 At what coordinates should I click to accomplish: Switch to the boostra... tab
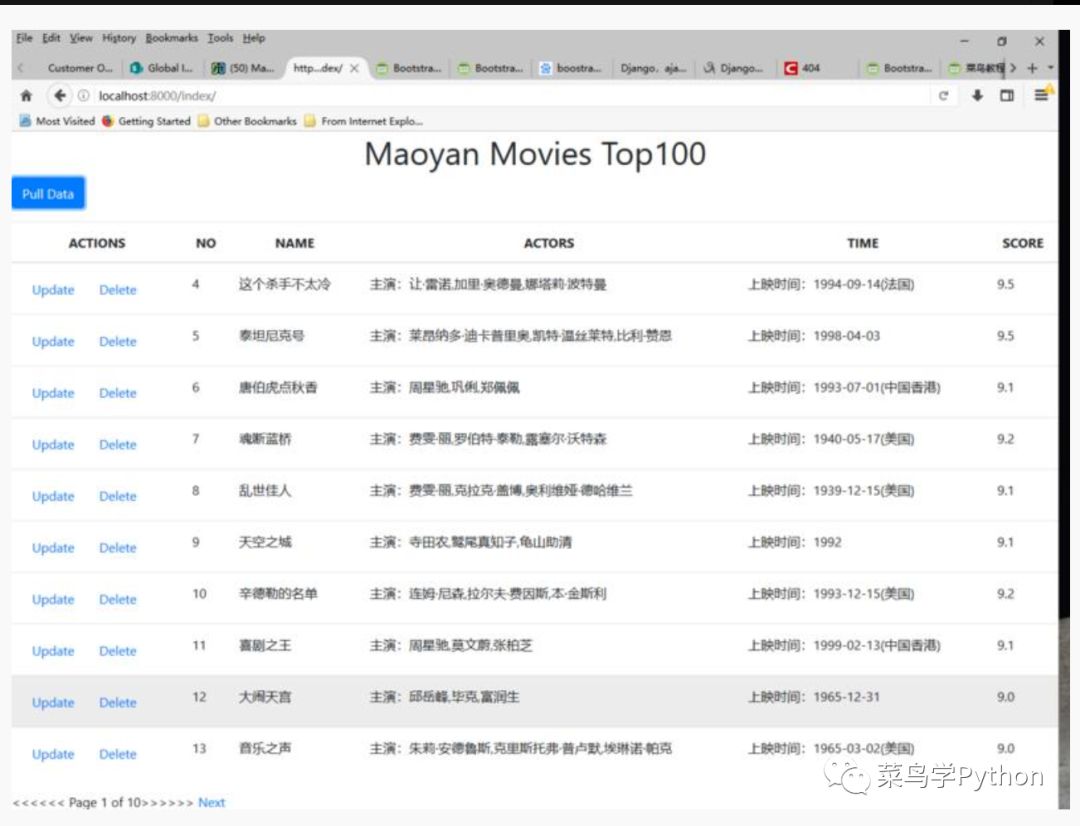point(571,68)
